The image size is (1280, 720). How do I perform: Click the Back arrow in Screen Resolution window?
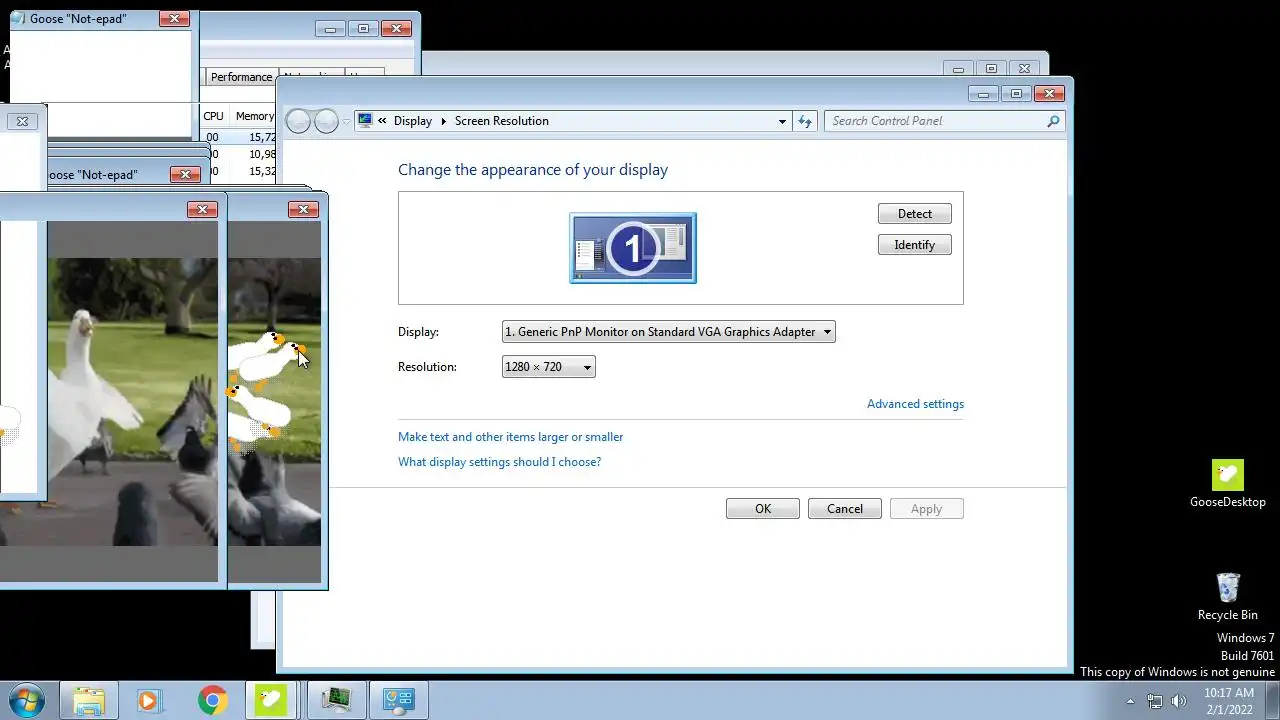298,121
